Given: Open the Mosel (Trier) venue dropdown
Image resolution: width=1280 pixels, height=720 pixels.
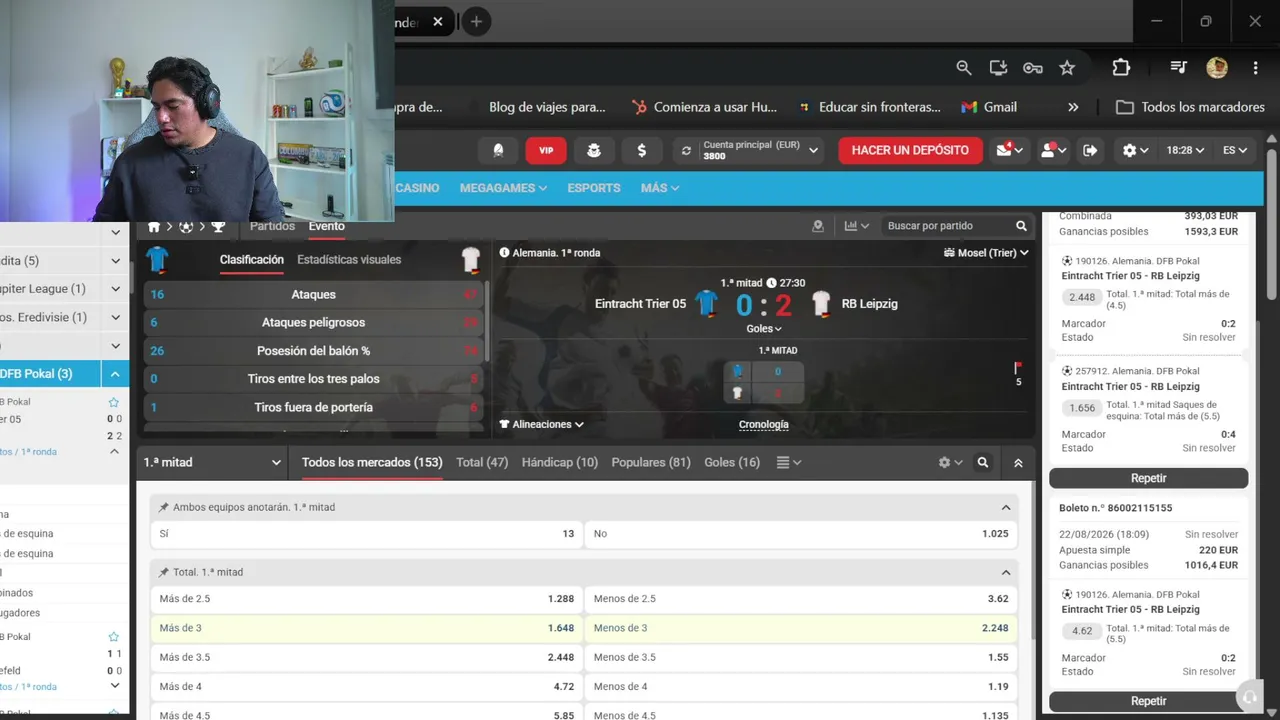Looking at the screenshot, I should point(986,253).
